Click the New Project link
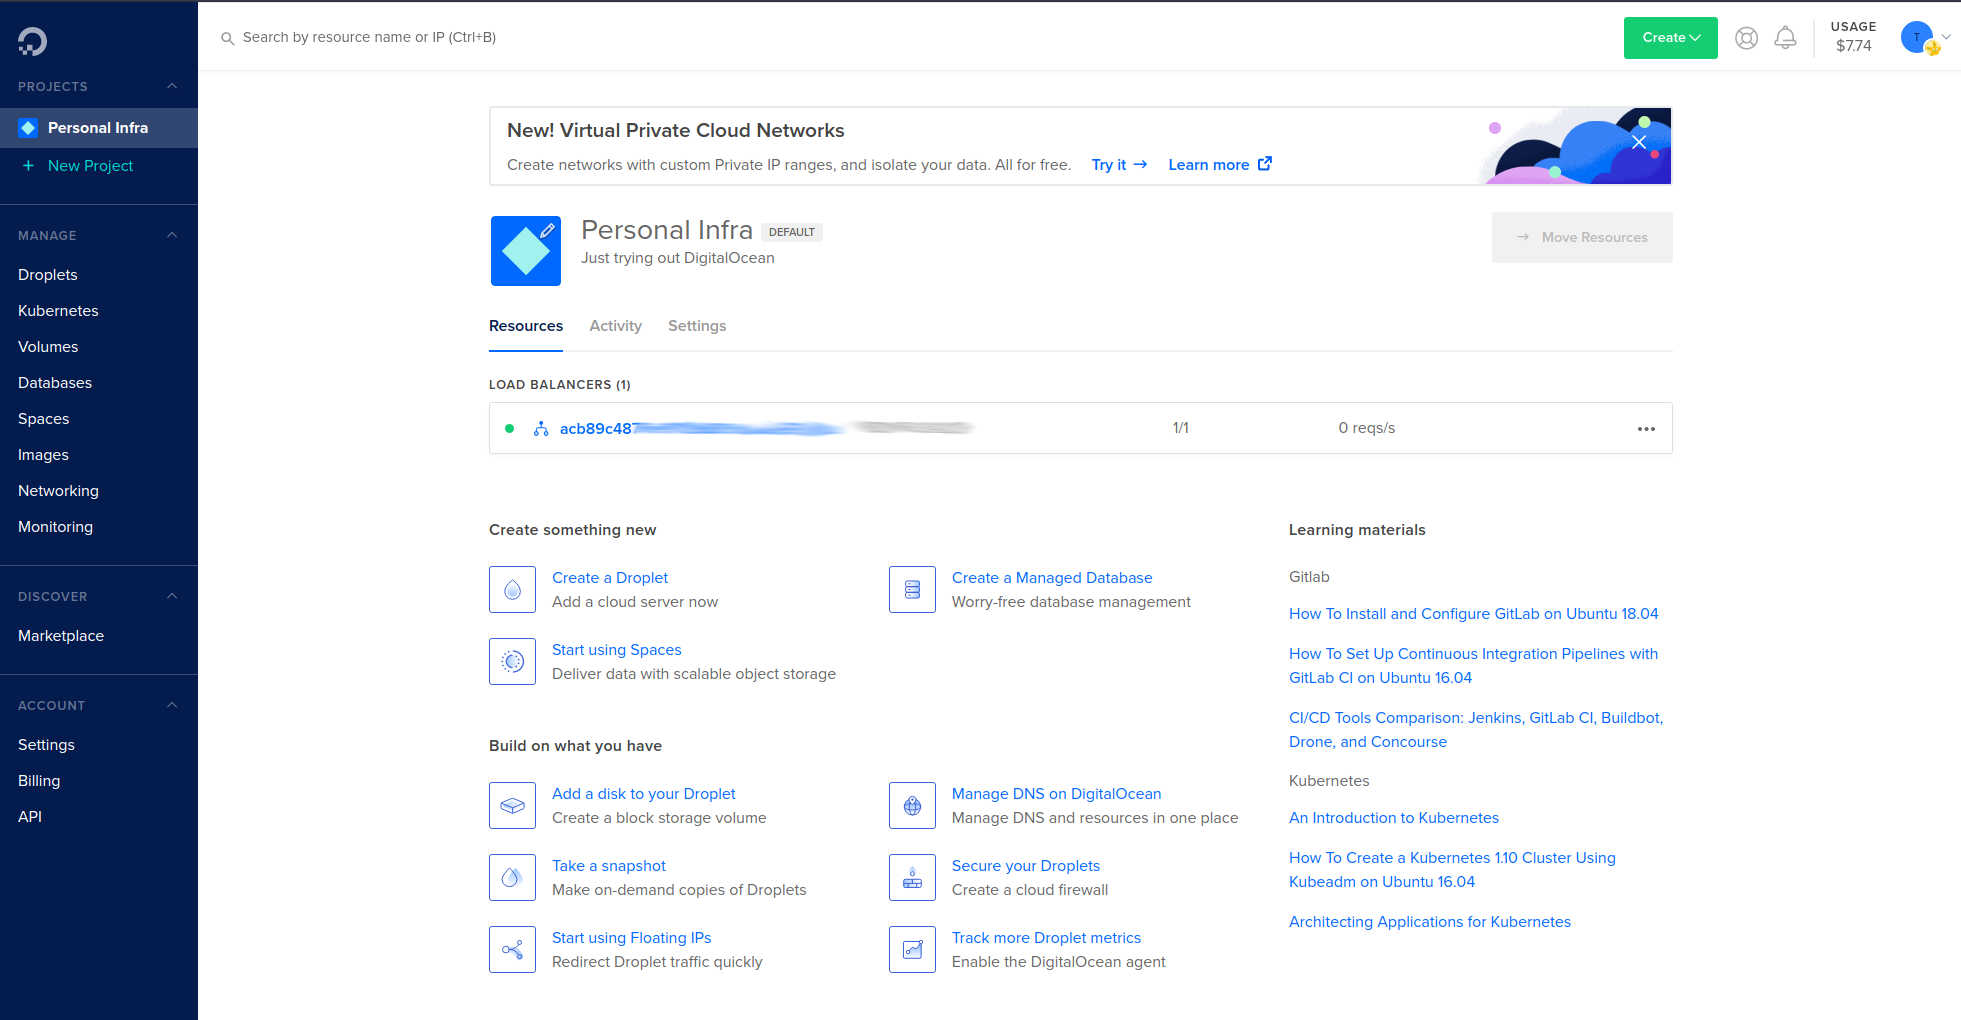This screenshot has width=1961, height=1020. pos(90,166)
